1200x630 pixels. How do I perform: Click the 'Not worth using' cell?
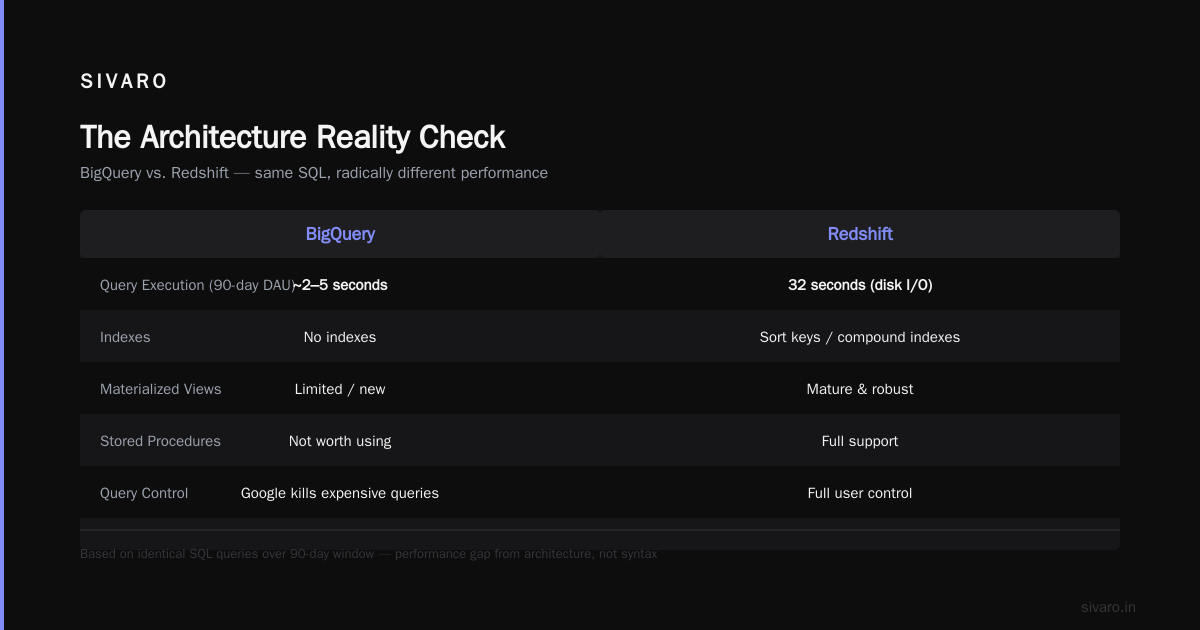pos(340,441)
